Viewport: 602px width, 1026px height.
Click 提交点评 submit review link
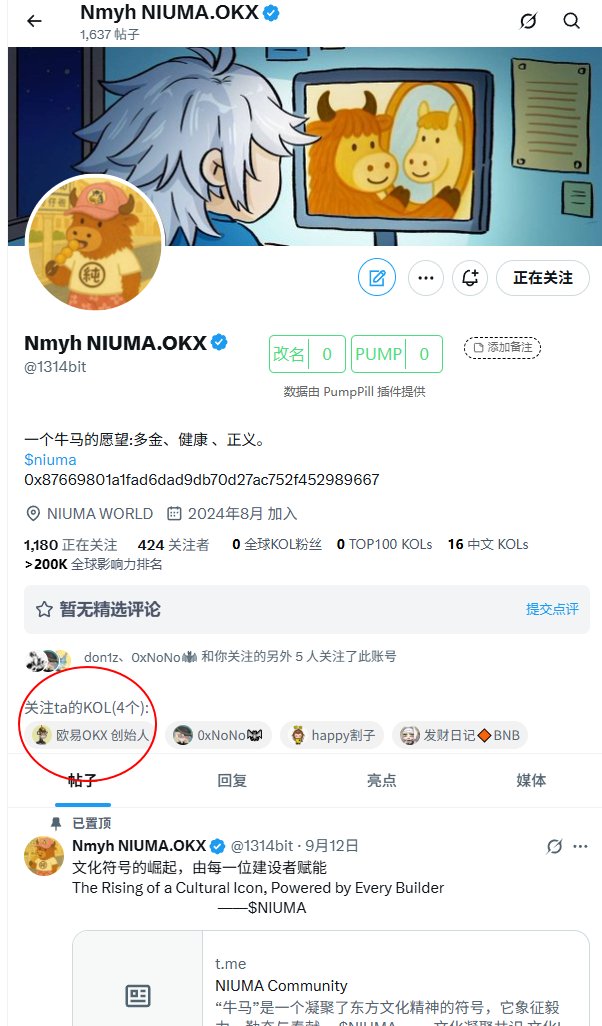click(x=552, y=609)
